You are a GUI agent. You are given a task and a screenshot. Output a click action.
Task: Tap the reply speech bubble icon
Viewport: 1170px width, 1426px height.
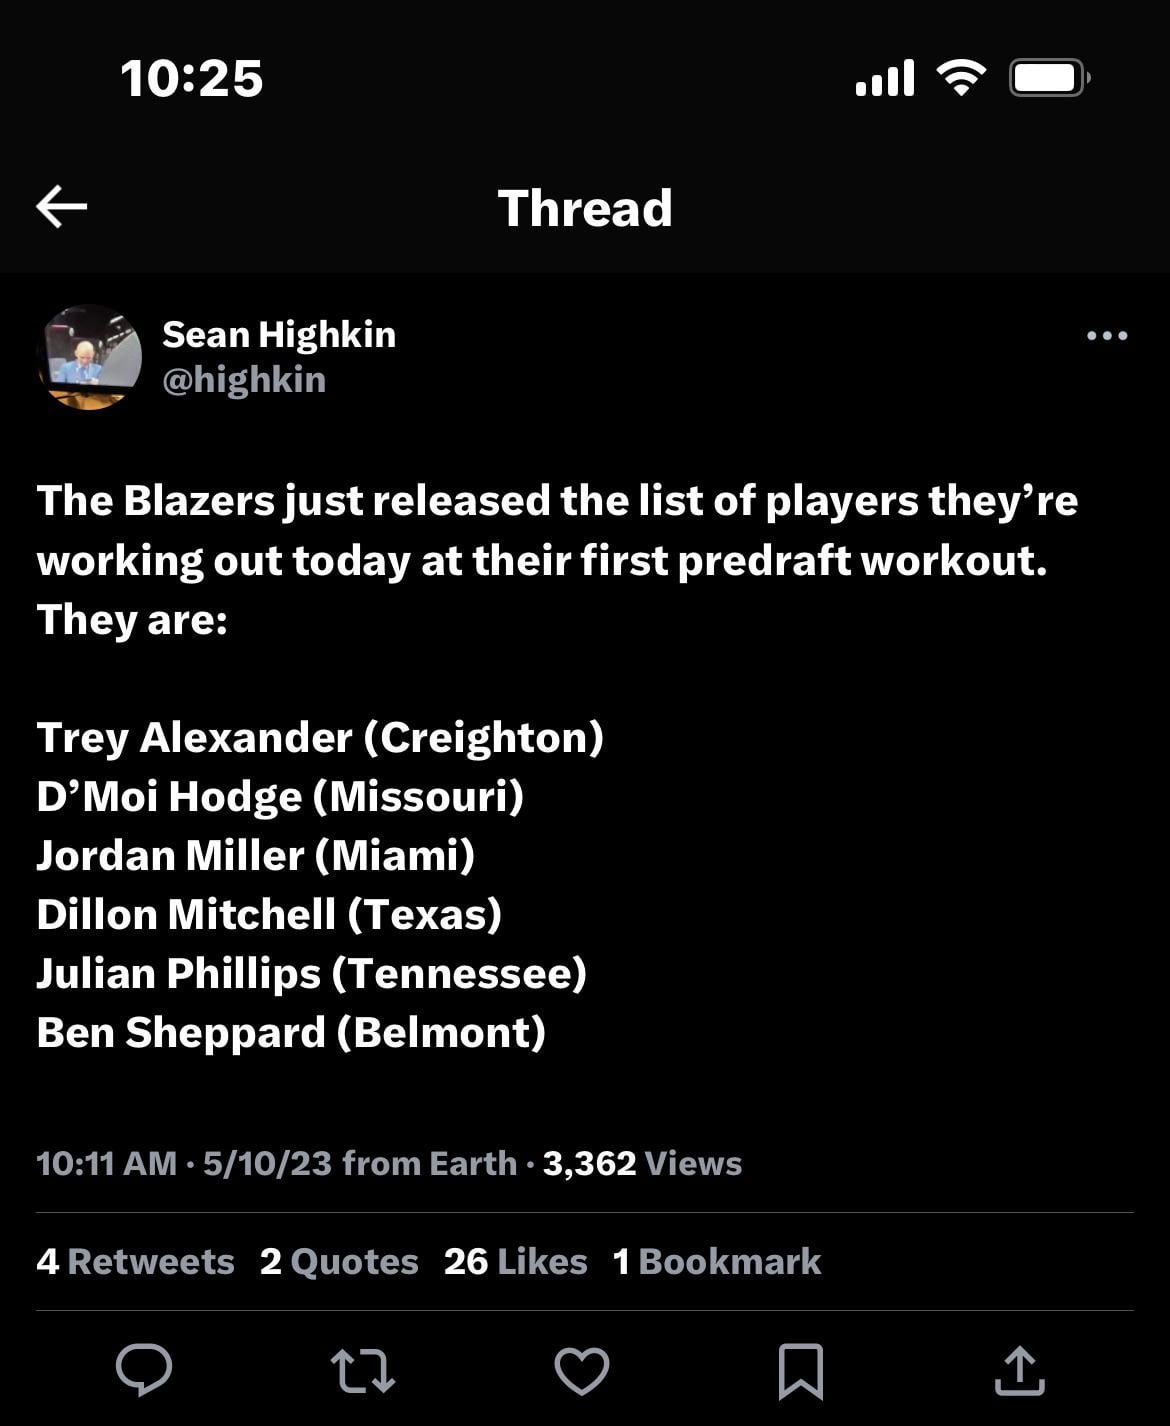tap(144, 1369)
